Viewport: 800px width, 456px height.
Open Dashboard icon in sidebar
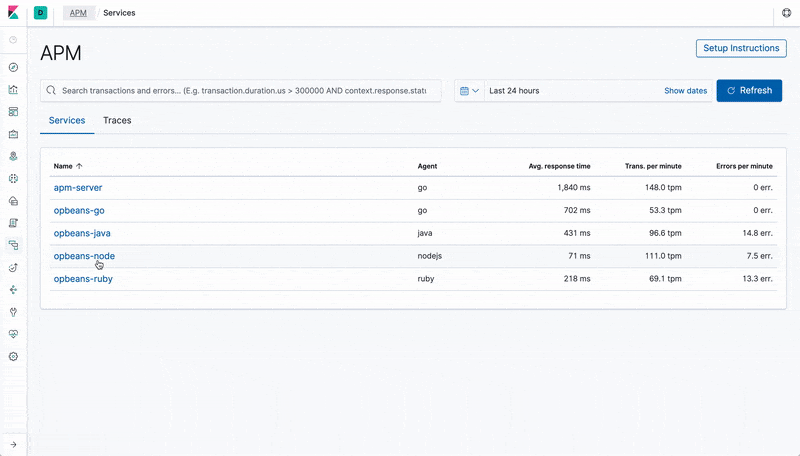coord(13,112)
